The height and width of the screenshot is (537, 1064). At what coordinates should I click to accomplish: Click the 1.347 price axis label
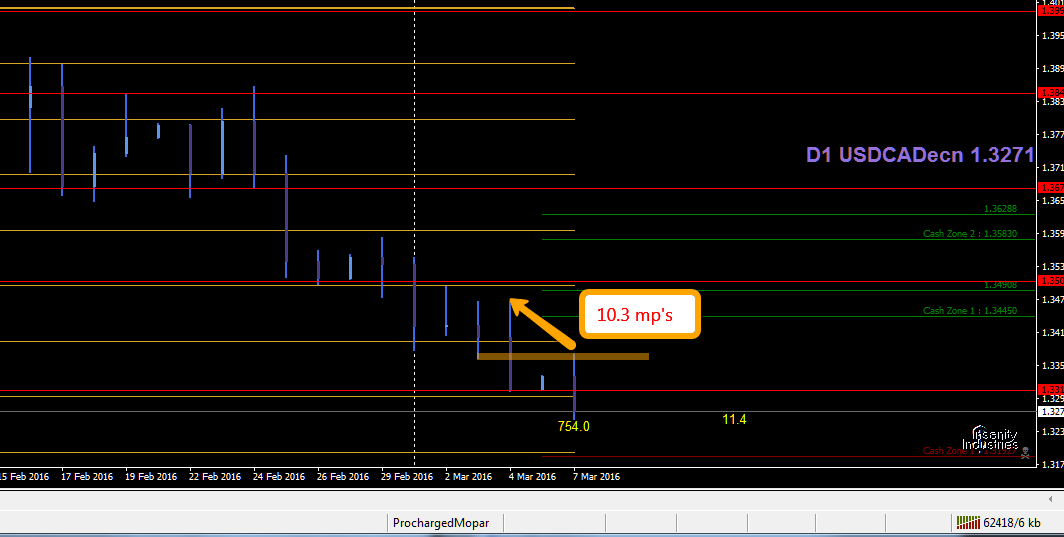point(1052,299)
